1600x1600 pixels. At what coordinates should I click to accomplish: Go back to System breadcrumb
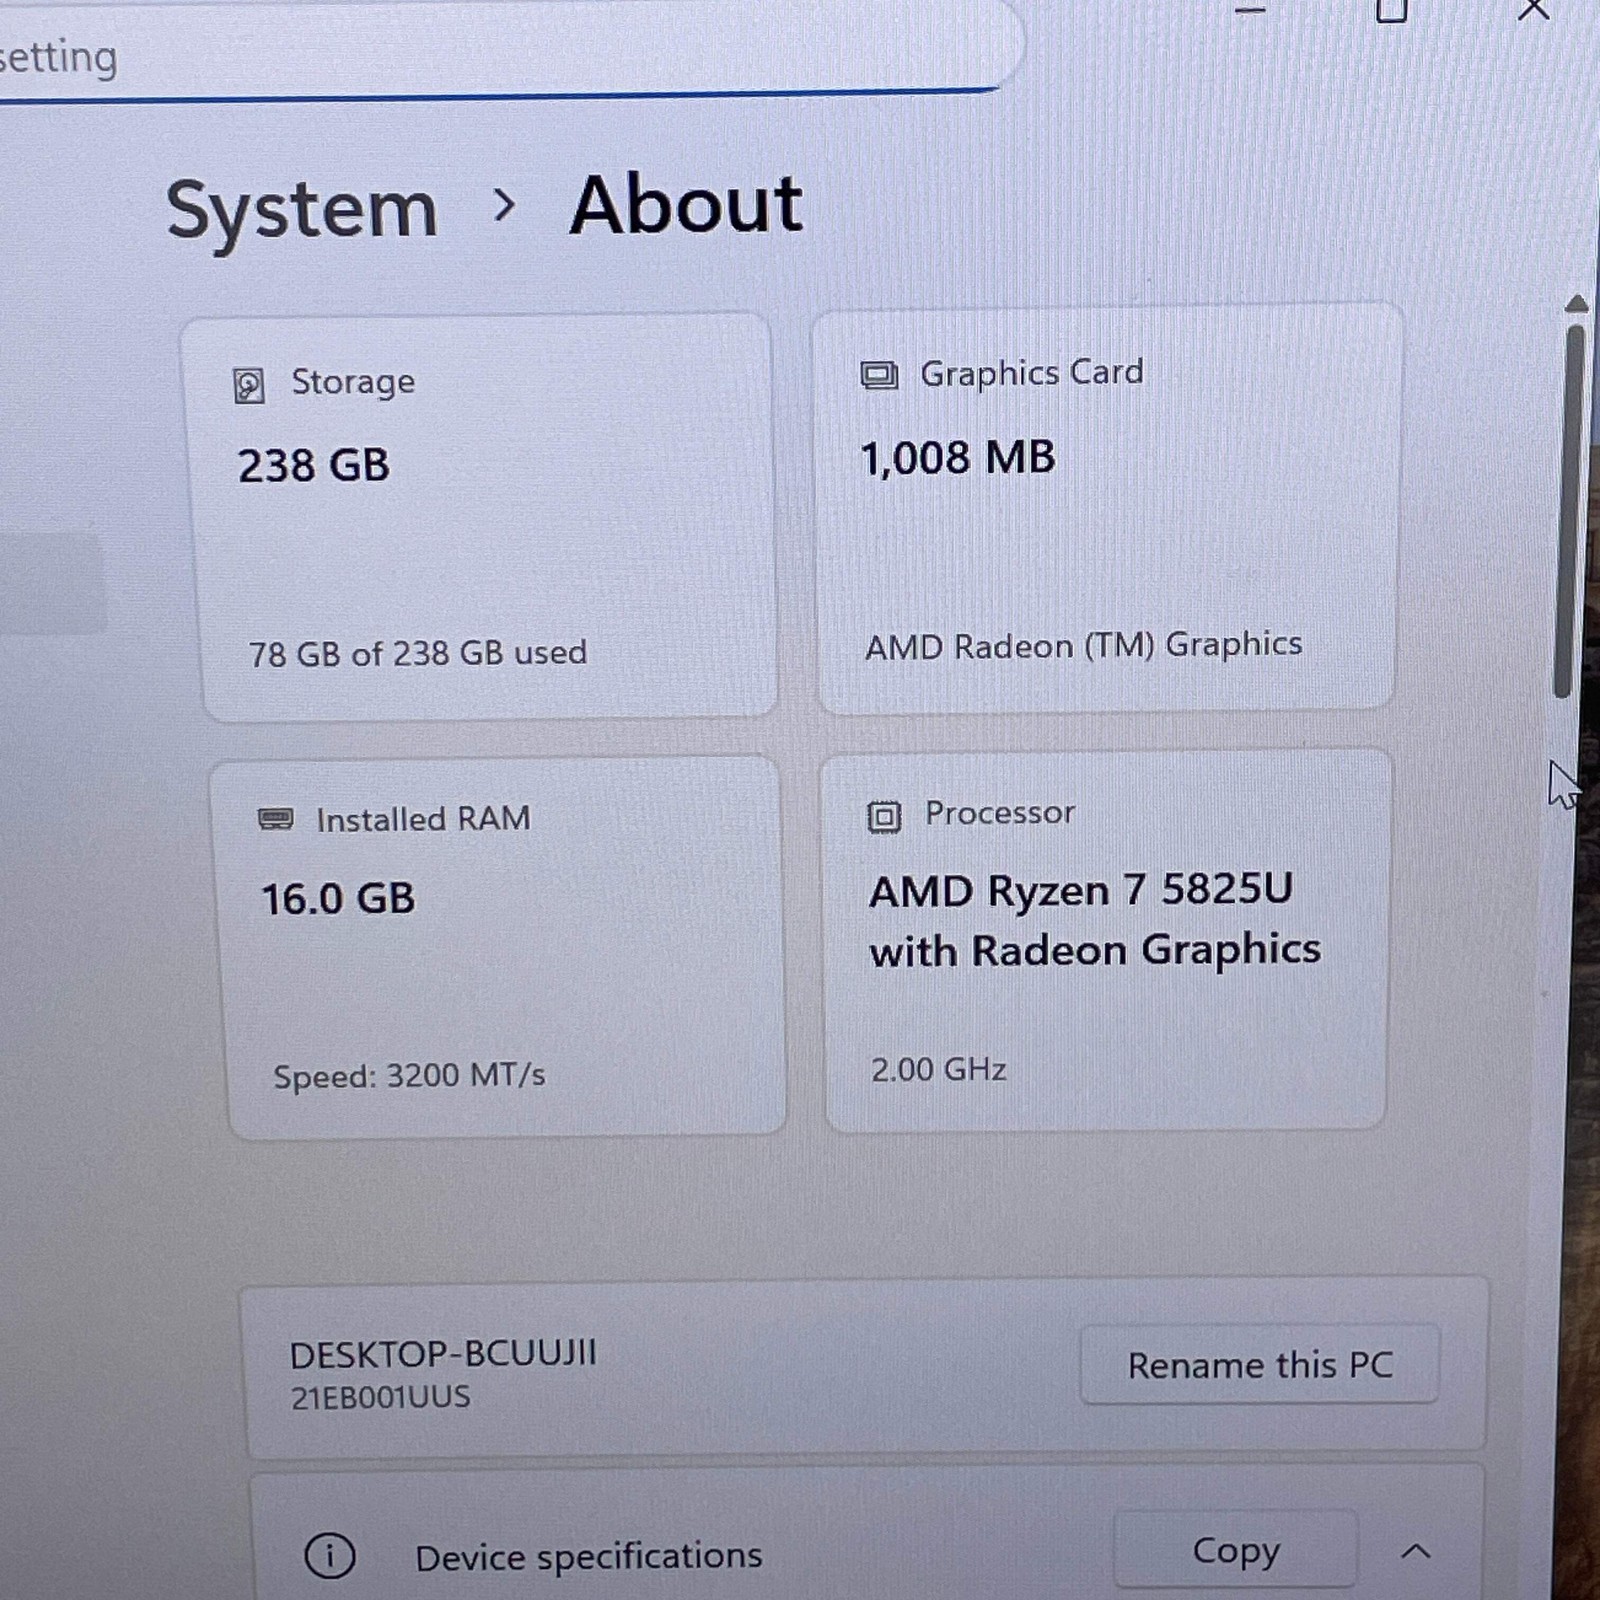click(302, 211)
